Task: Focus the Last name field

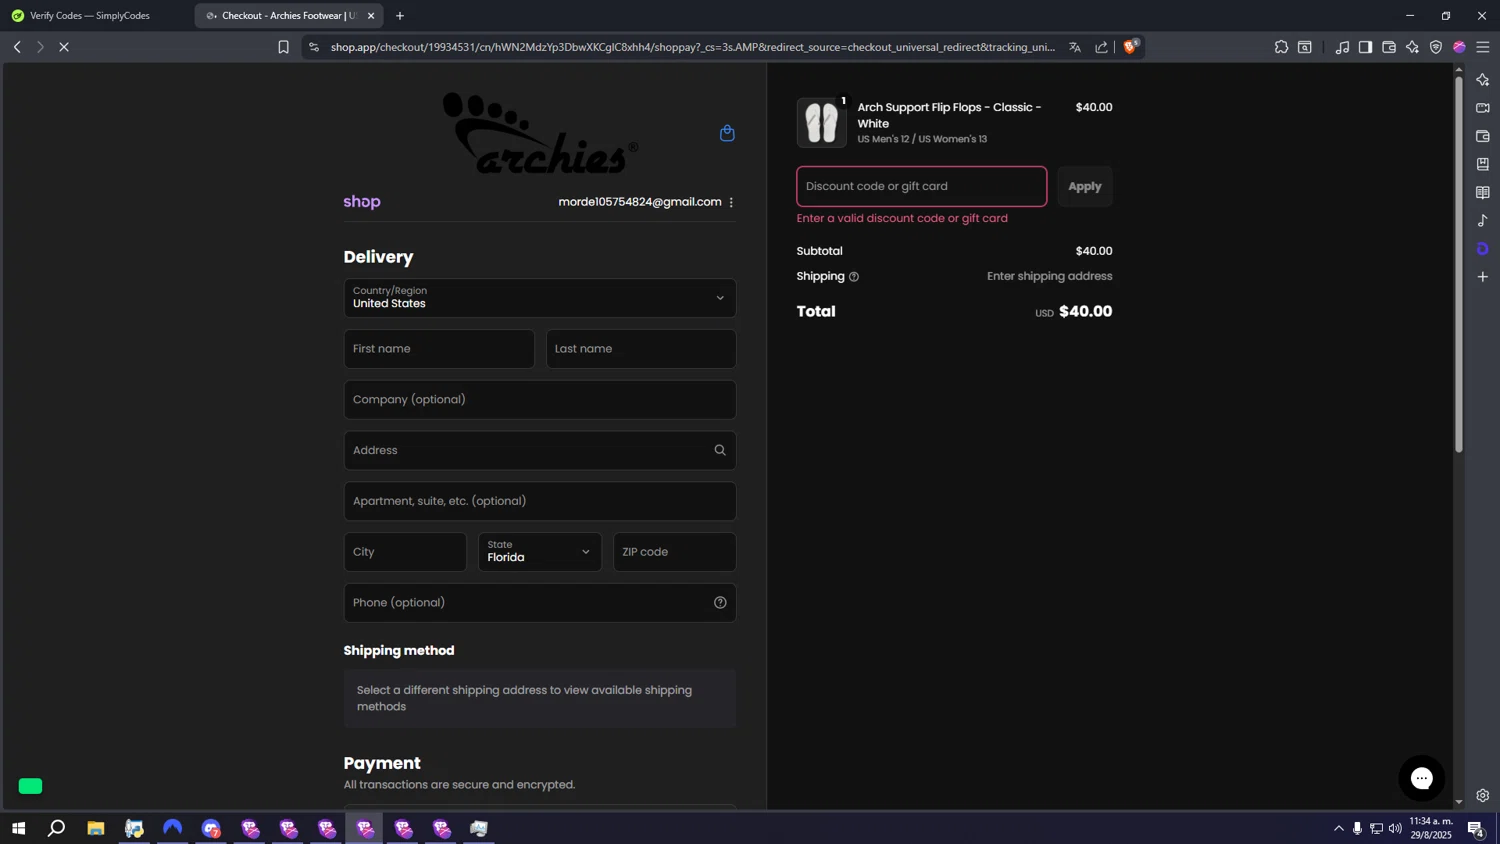Action: tap(641, 349)
